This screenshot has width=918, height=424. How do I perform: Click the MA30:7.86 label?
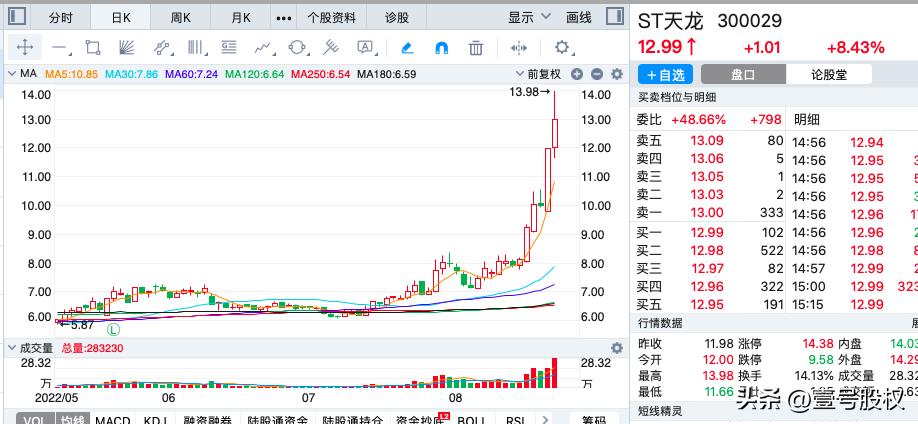131,74
